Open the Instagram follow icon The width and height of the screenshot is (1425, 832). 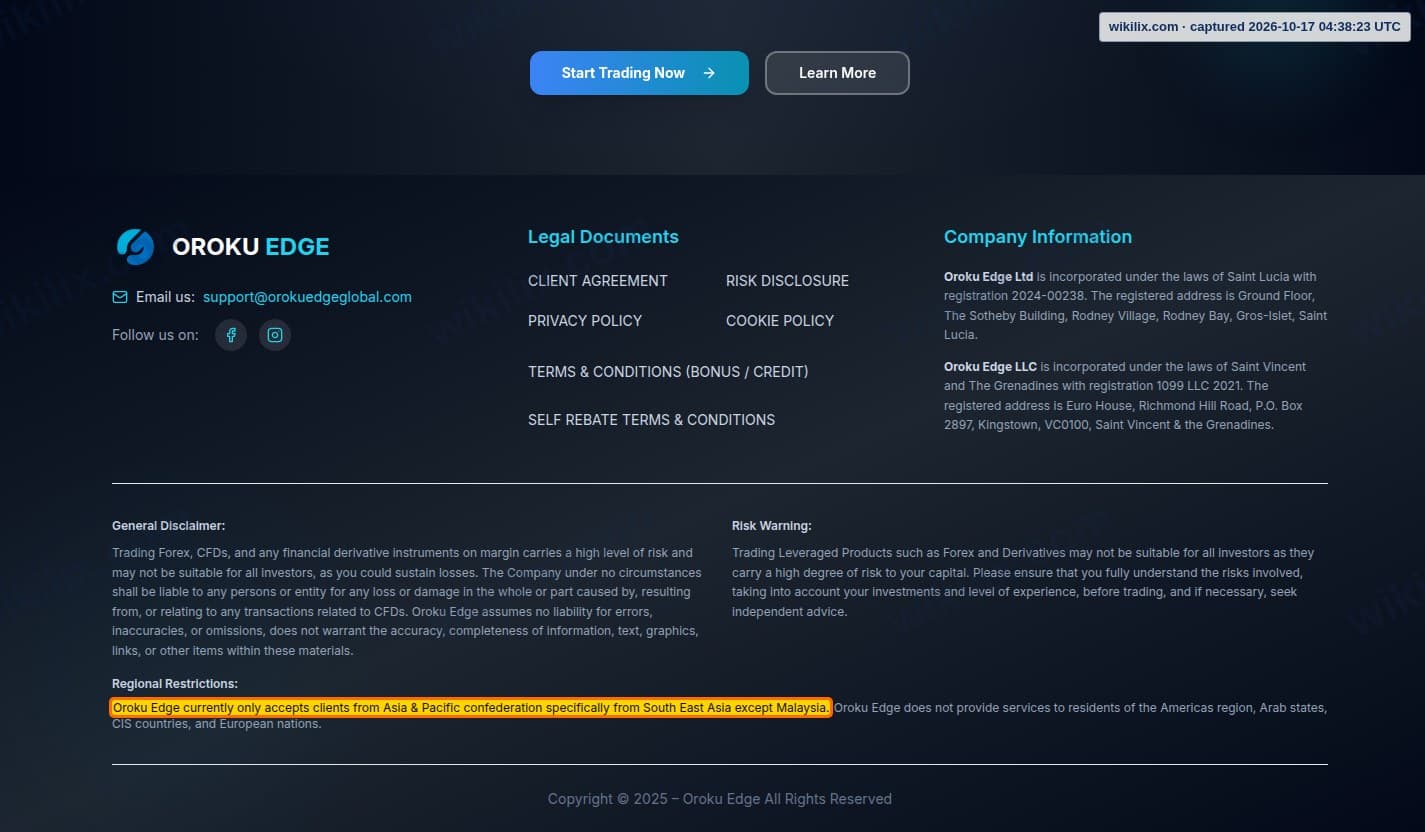point(275,335)
